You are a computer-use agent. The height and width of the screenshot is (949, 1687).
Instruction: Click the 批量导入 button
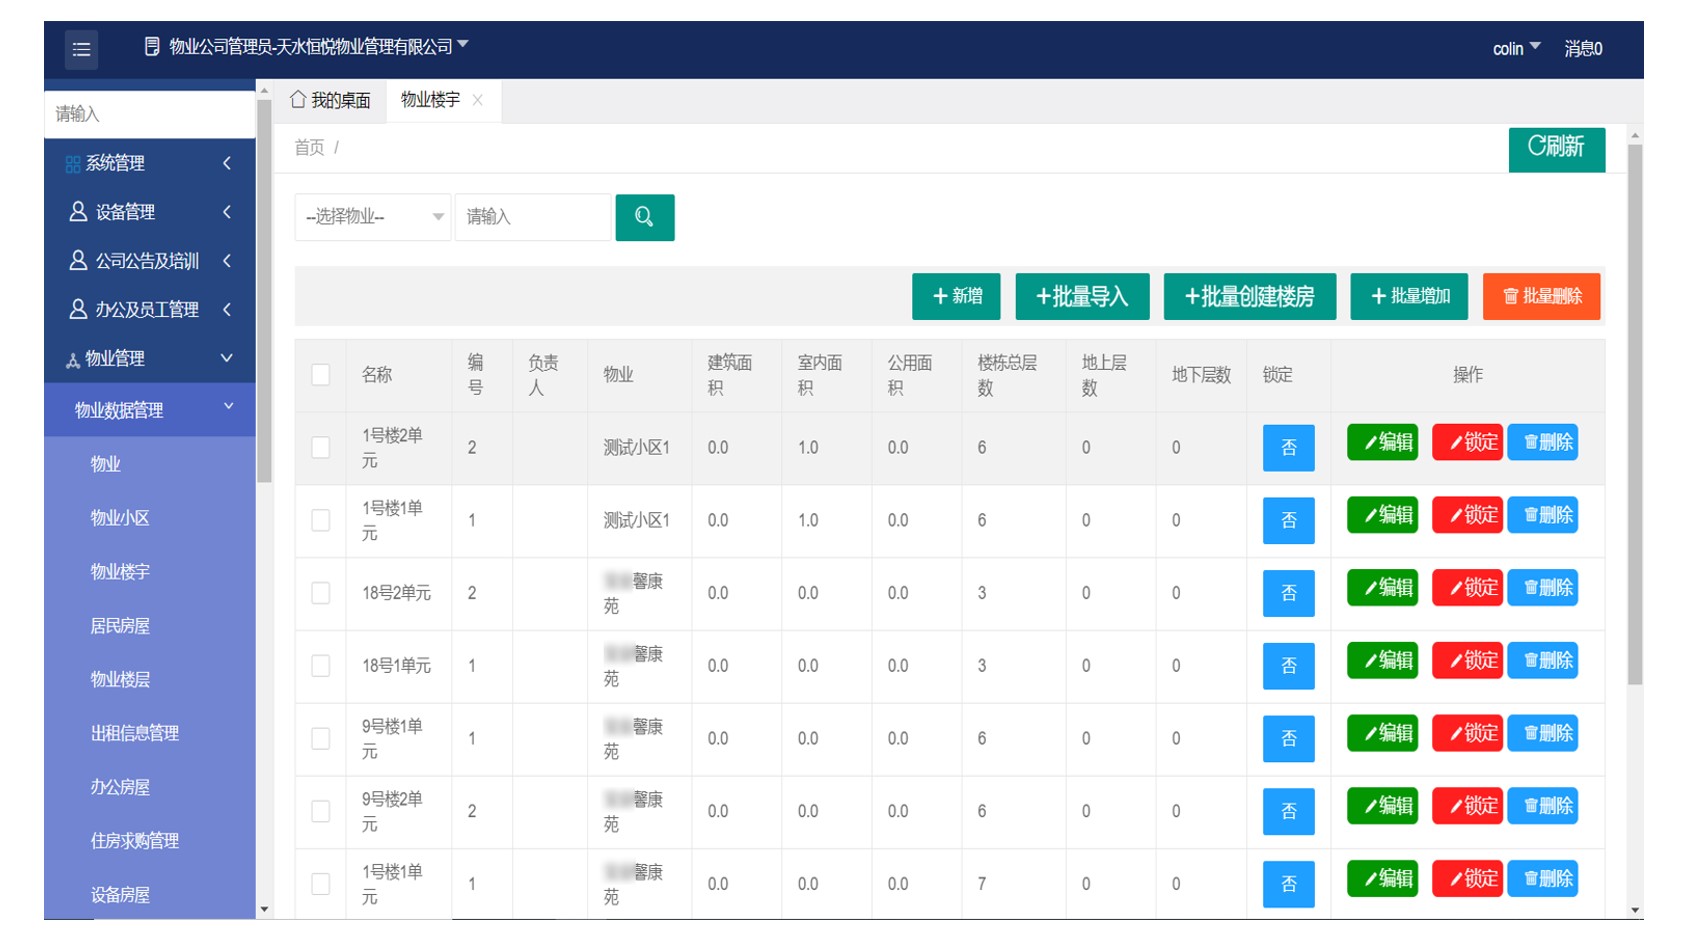[1081, 296]
